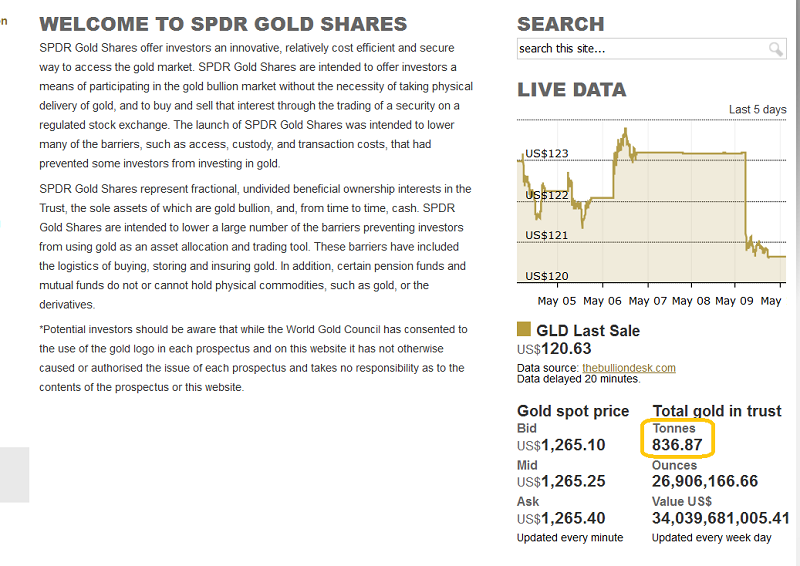Click the Bid price US$1,265.10
The width and height of the screenshot is (800, 566).
pyautogui.click(x=561, y=445)
